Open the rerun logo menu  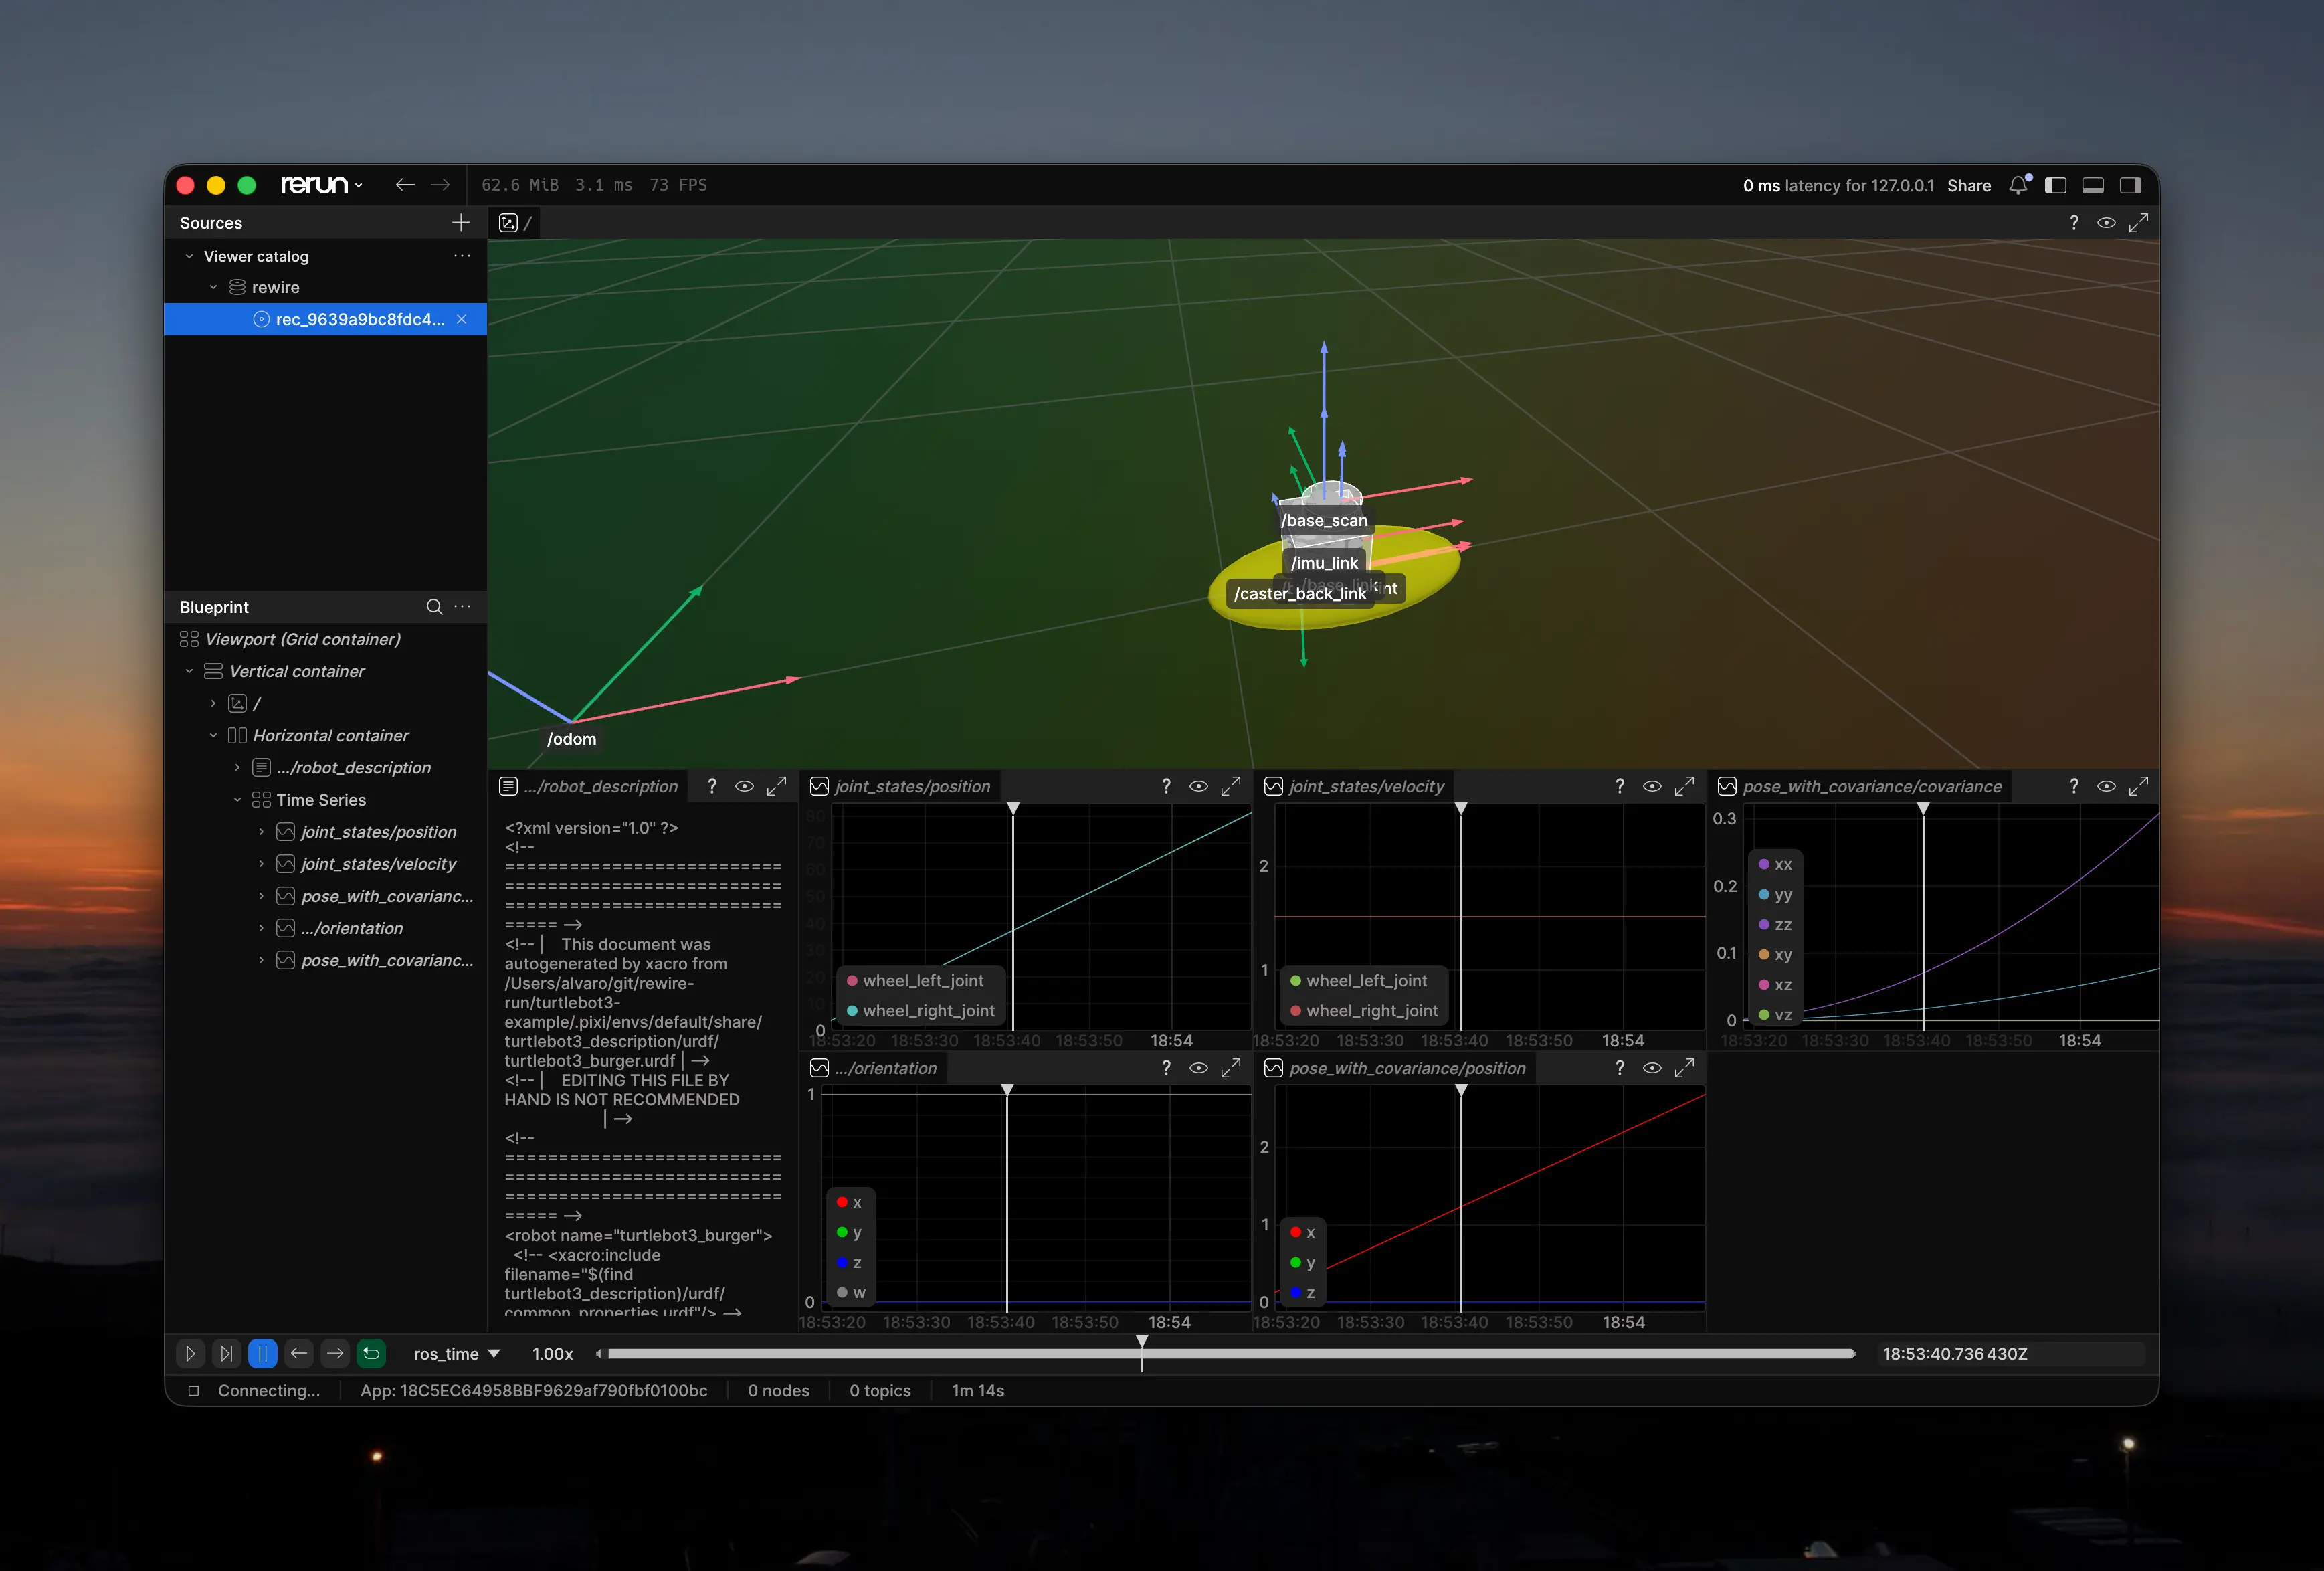pyautogui.click(x=321, y=185)
